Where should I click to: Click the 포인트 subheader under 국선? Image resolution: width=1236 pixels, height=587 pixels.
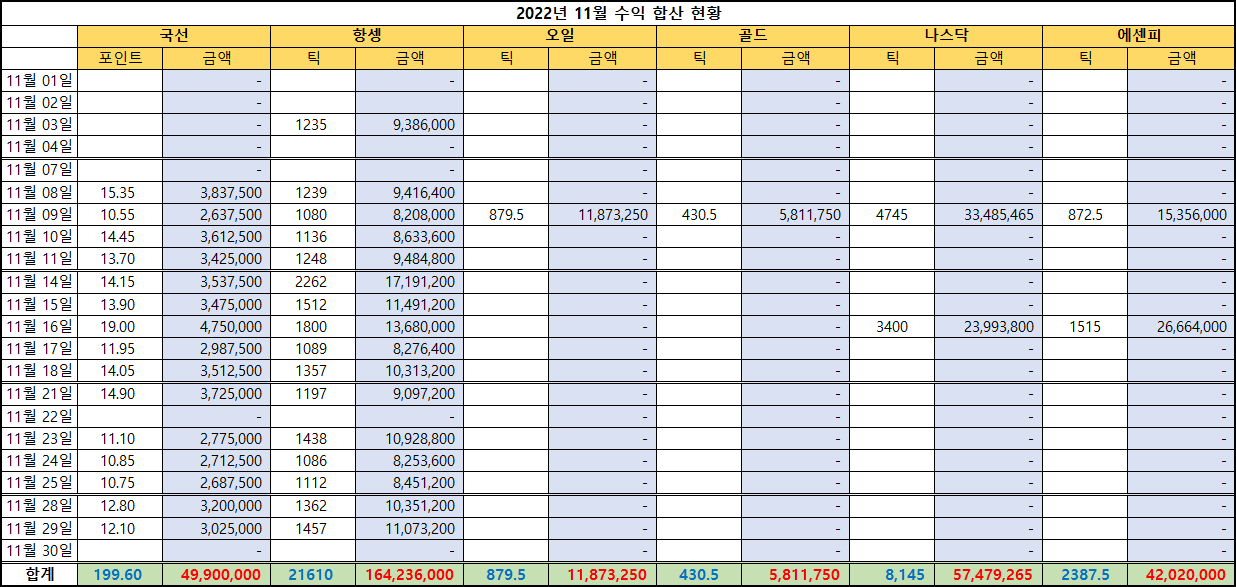(x=120, y=58)
